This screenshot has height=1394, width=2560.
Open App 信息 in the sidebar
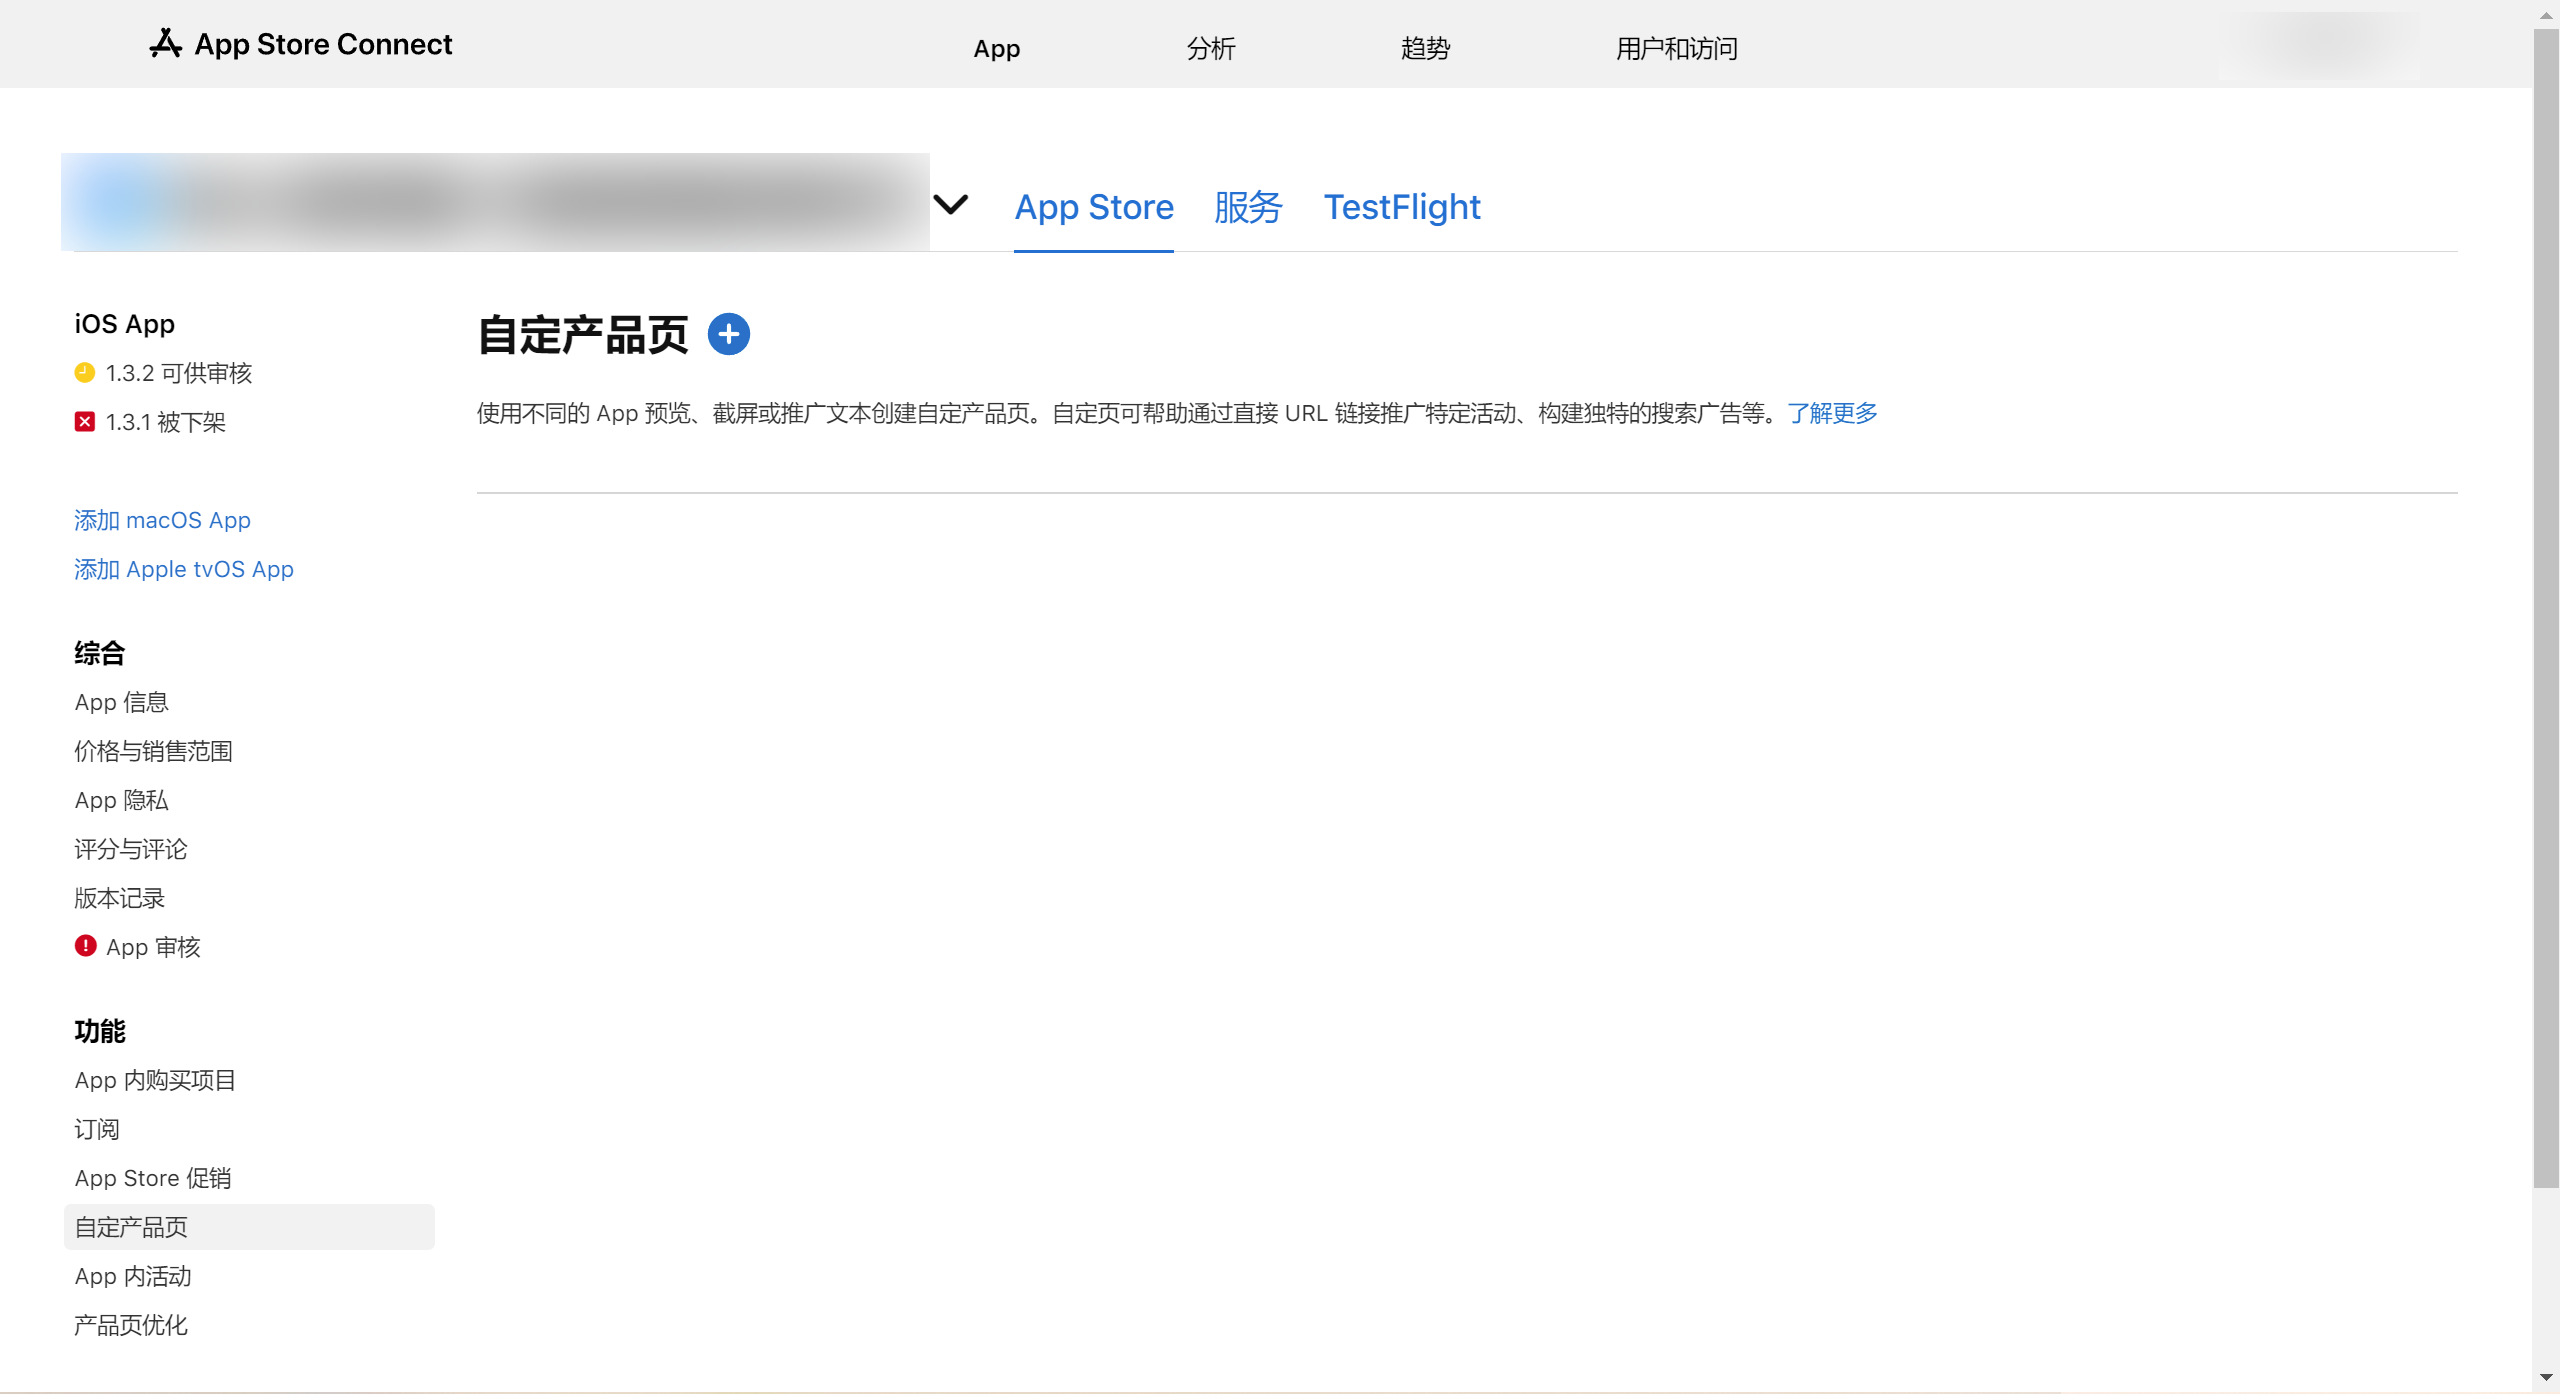pyautogui.click(x=122, y=702)
